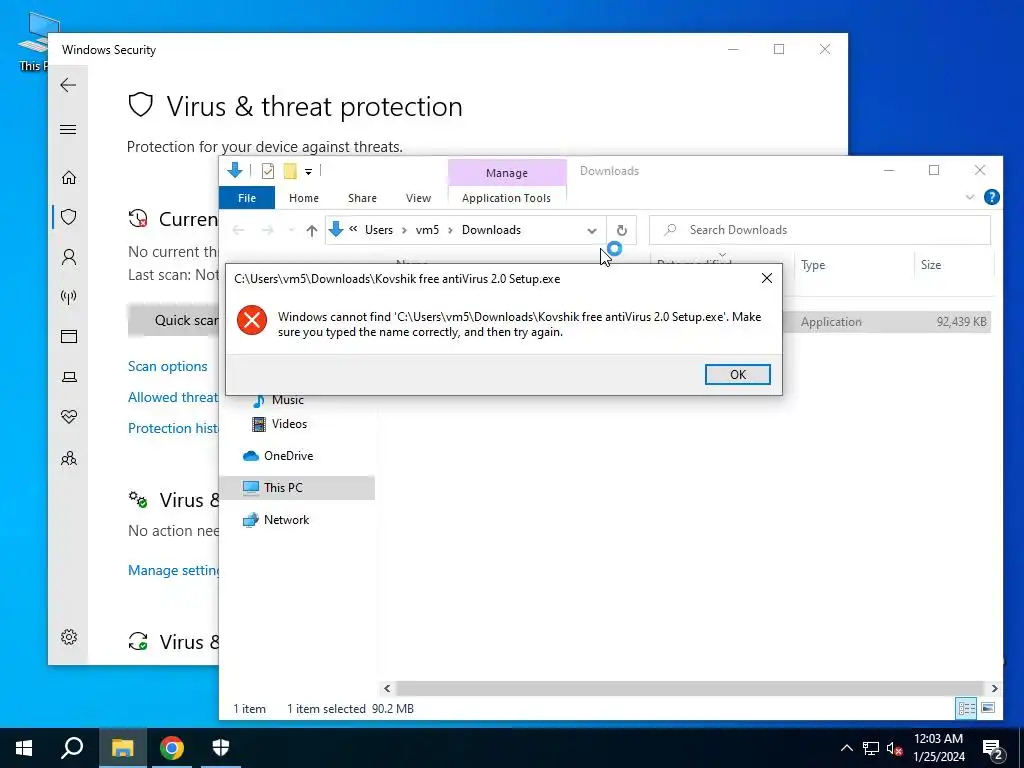Select Videos in the navigation pane
Viewport: 1024px width, 768px height.
tap(280, 424)
